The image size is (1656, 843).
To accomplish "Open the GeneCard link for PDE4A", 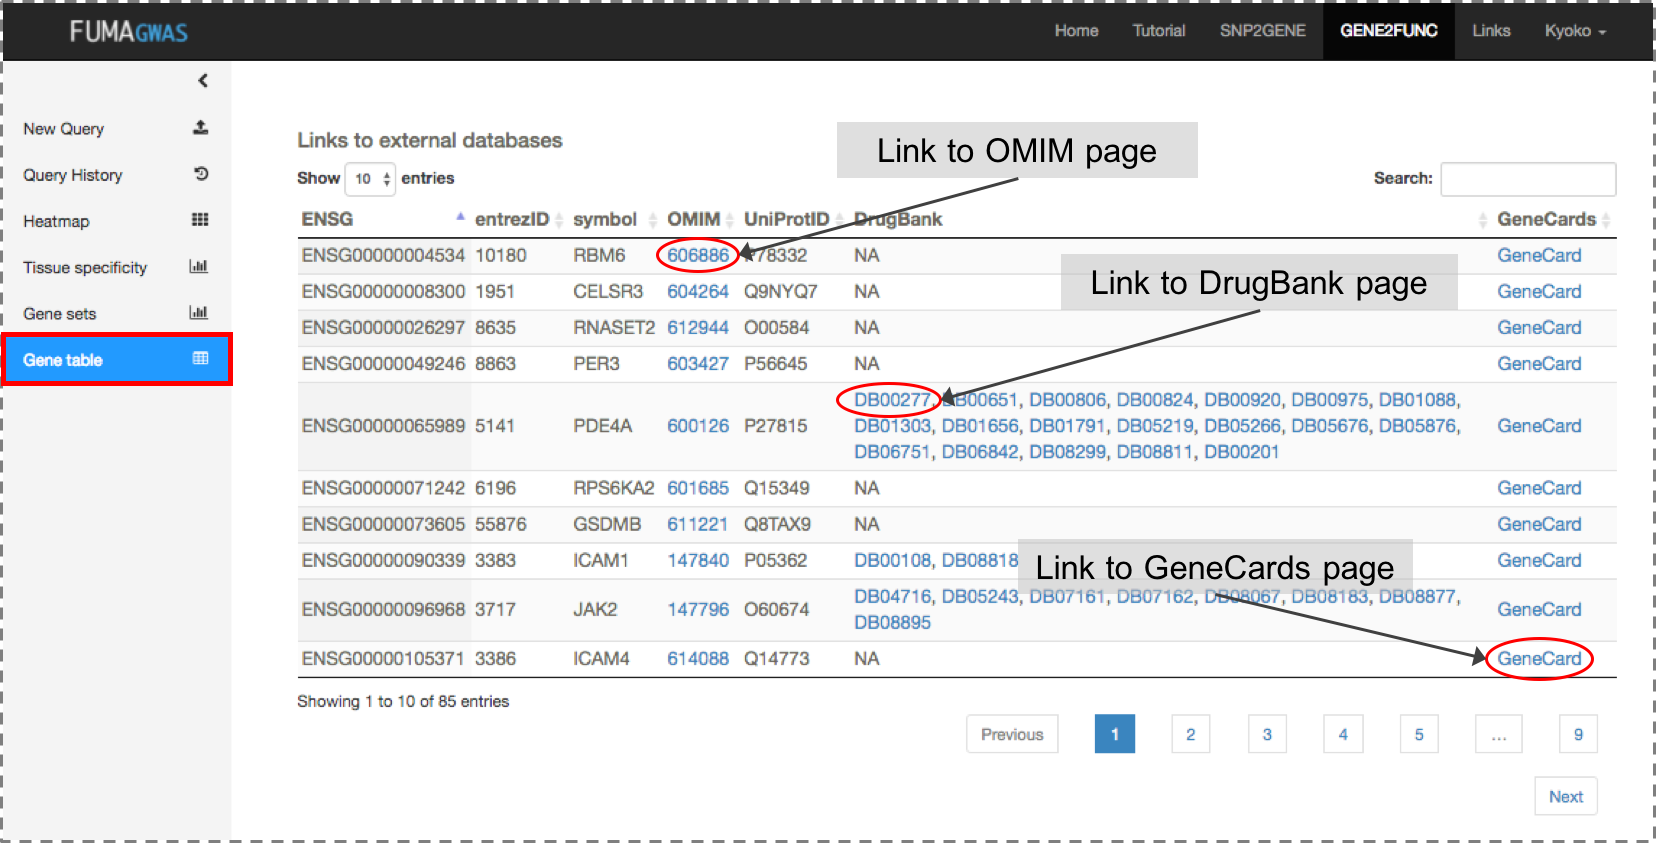I will (1539, 425).
